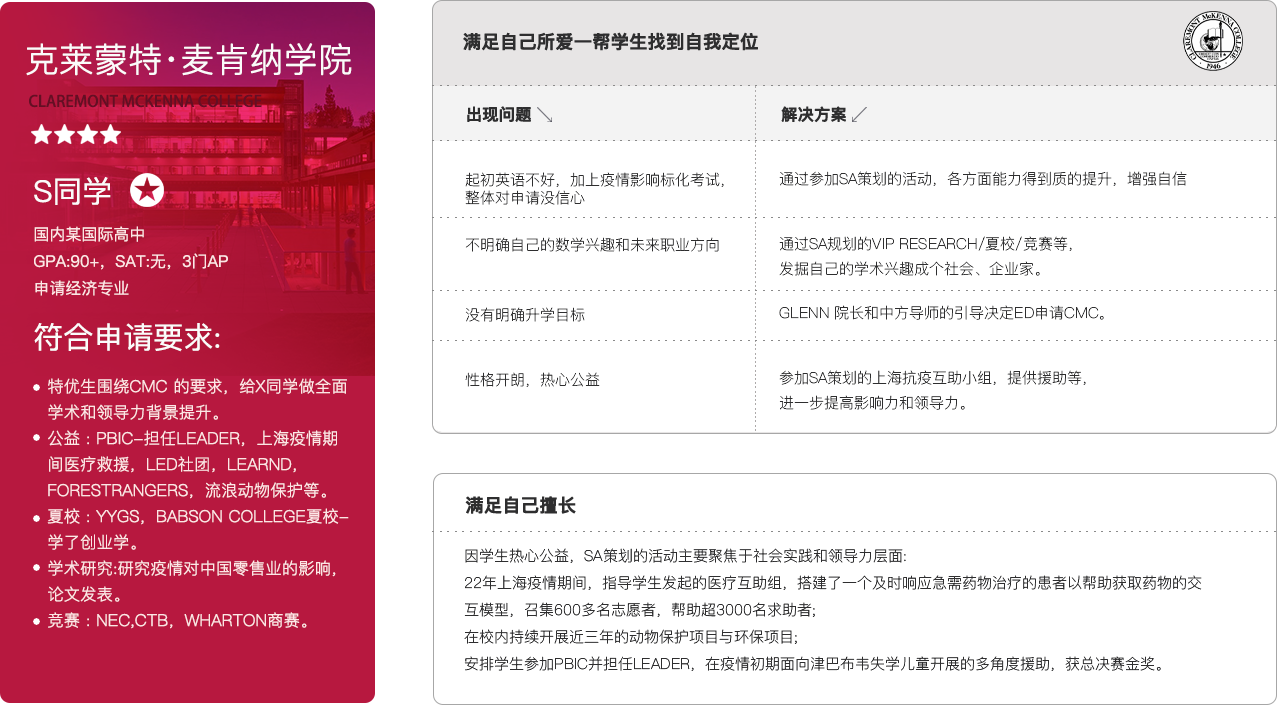Click the 出现问题 column header
Screen dimensions: 1277x705
(499, 115)
